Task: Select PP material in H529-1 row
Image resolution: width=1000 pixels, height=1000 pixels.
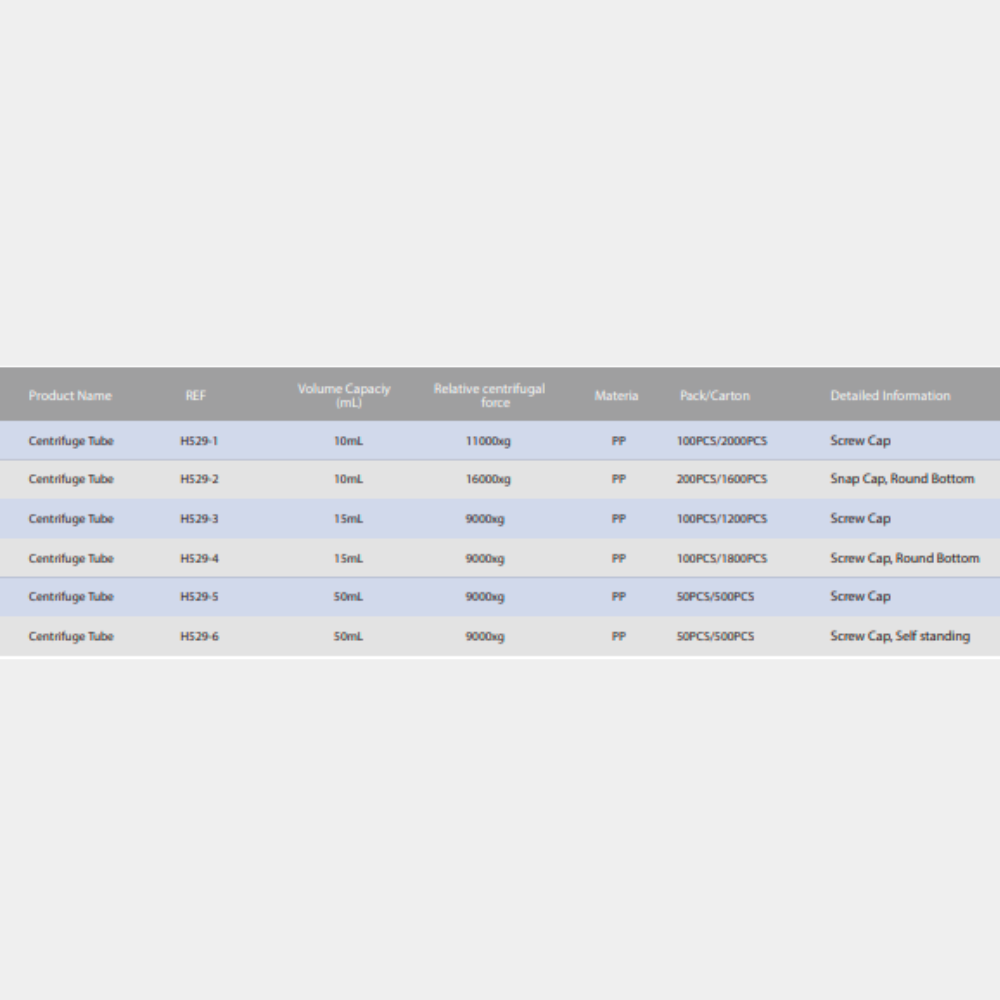Action: click(x=619, y=441)
